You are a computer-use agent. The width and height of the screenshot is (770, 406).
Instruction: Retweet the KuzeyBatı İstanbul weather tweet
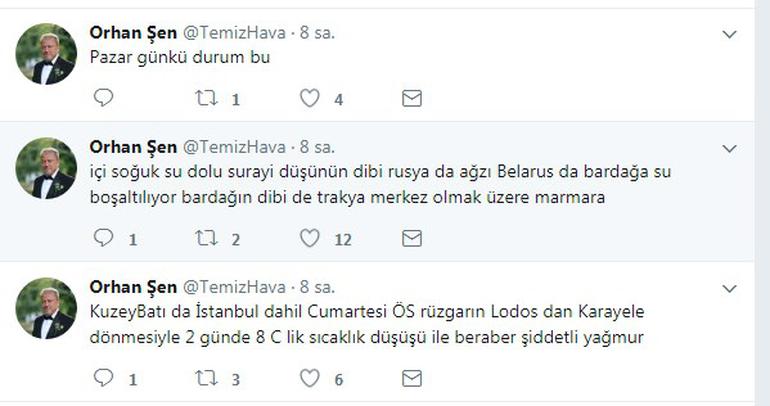point(206,378)
